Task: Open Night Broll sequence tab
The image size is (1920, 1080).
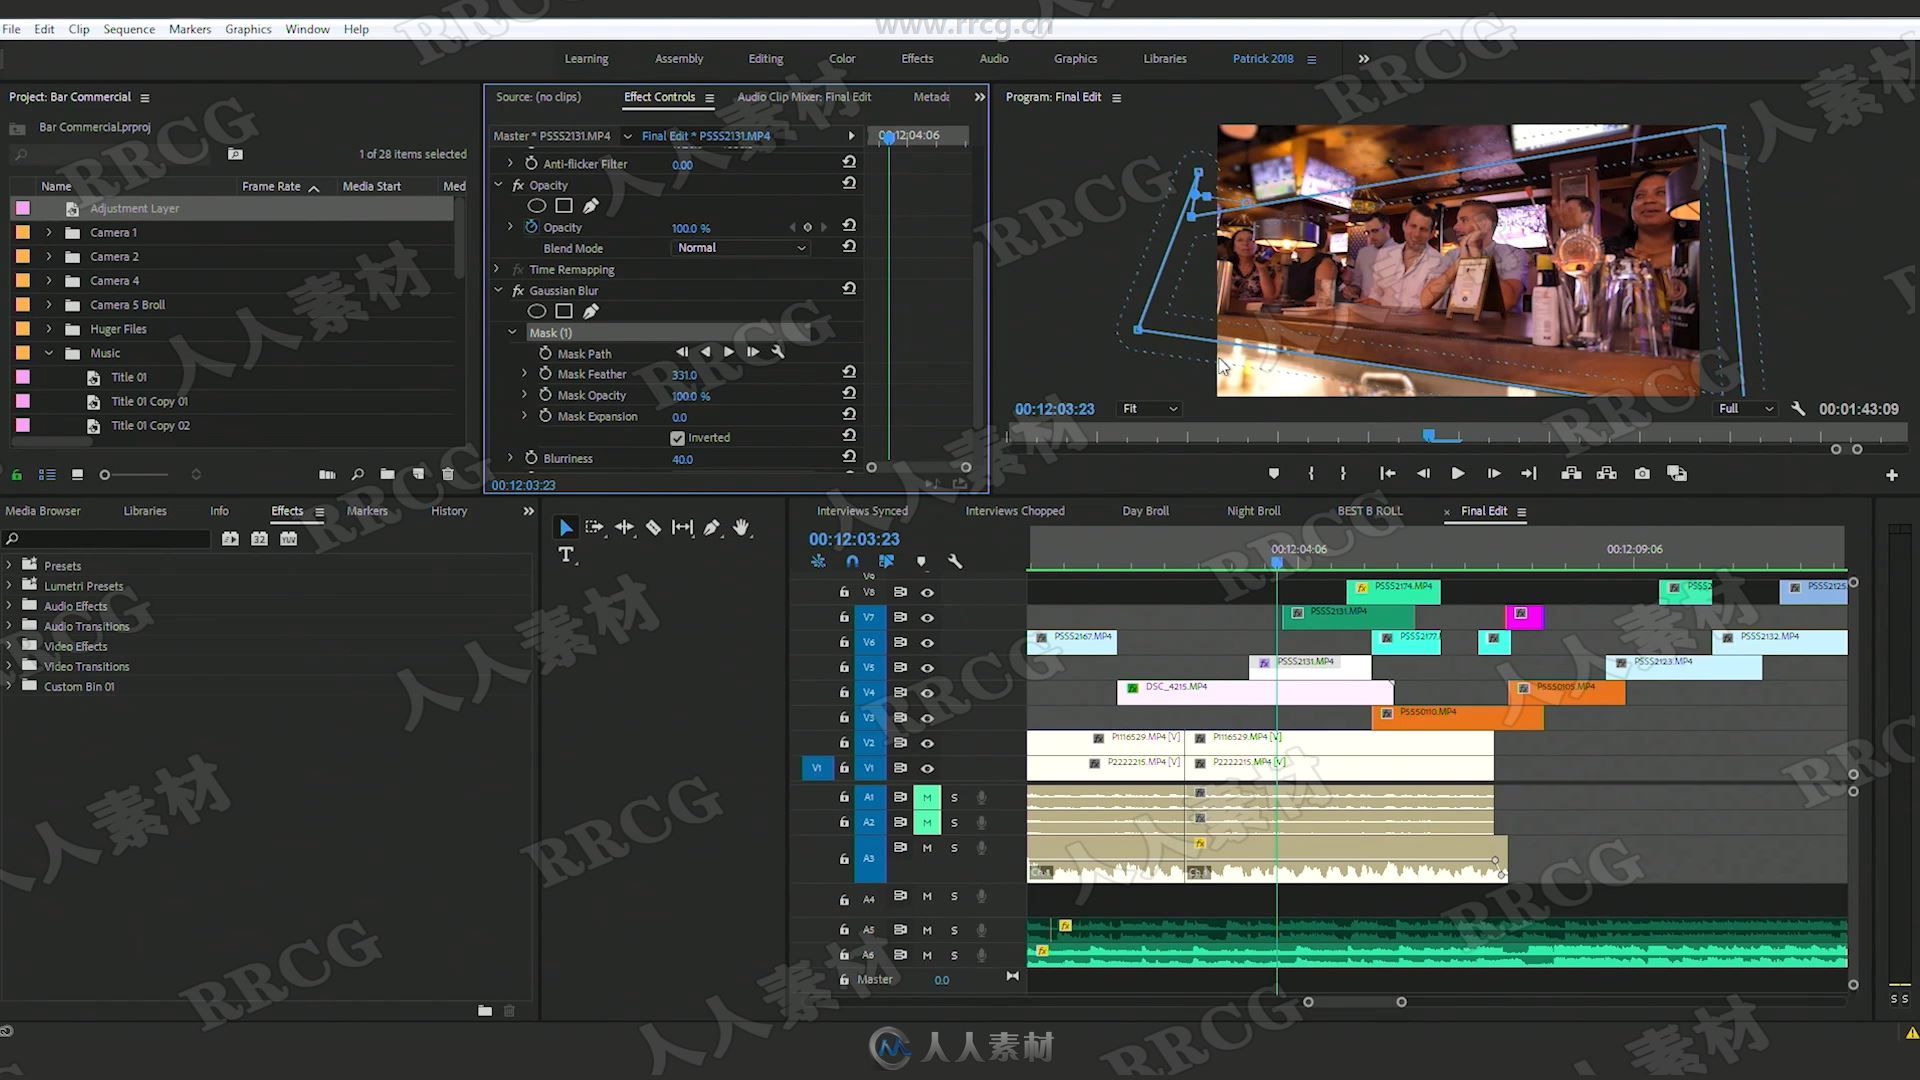Action: 1253,511
